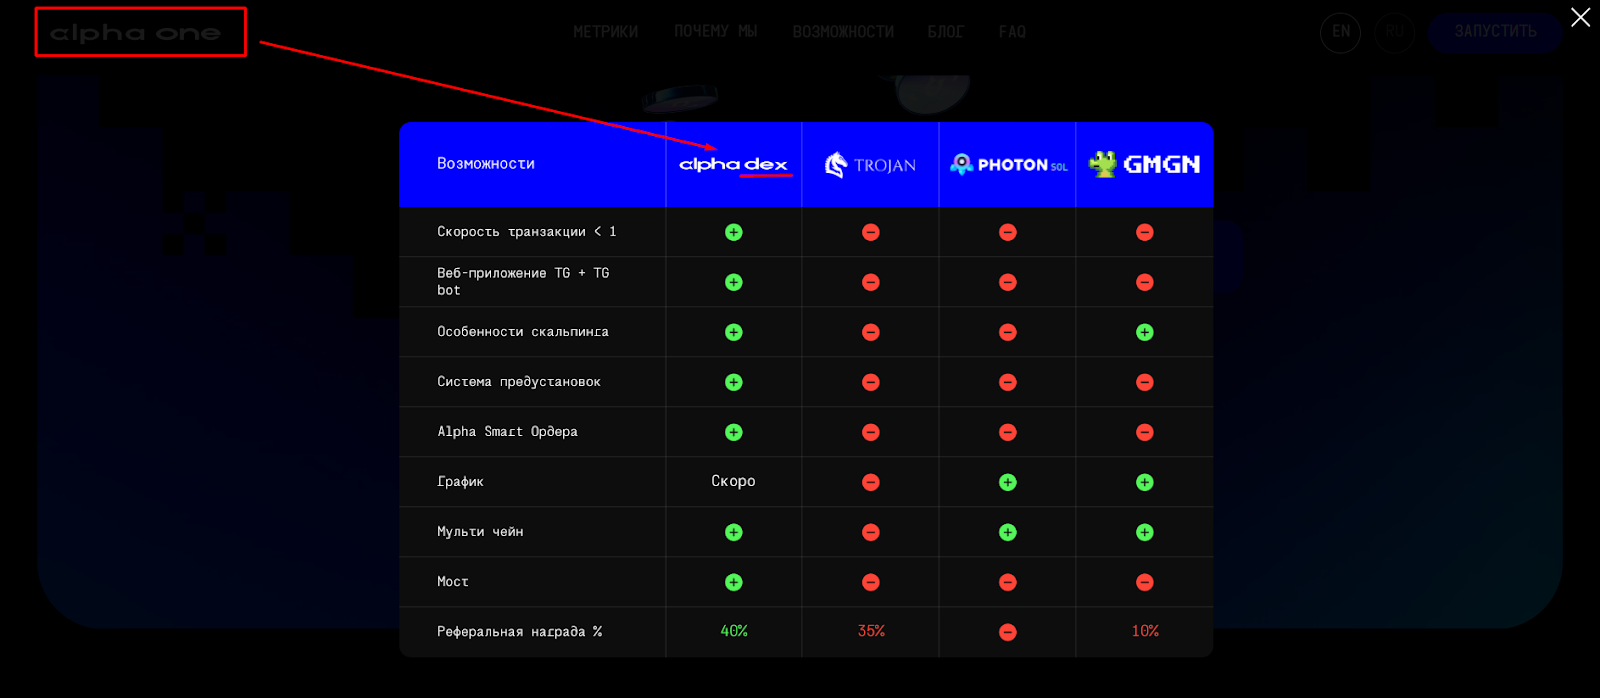Click GMGN red minus for Скорость транзакции
This screenshot has height=698, width=1600.
(1145, 232)
